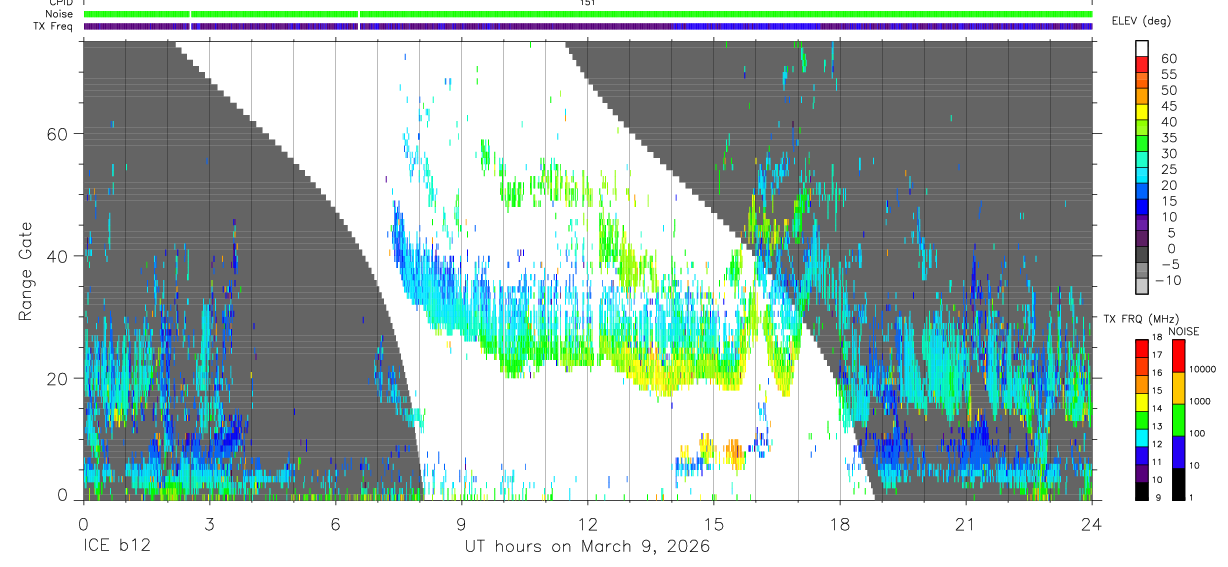Click the 'ELEV (deg)' colorbar title
Image resolution: width=1228 pixels, height=567 pixels.
pyautogui.click(x=1143, y=20)
